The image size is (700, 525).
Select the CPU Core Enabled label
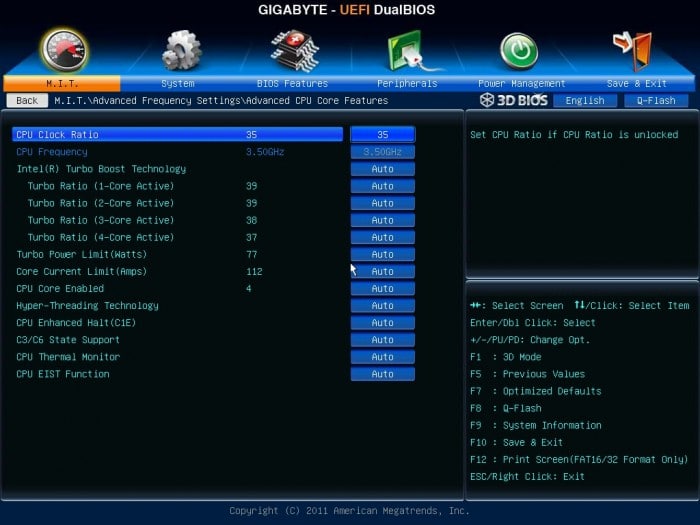60,288
